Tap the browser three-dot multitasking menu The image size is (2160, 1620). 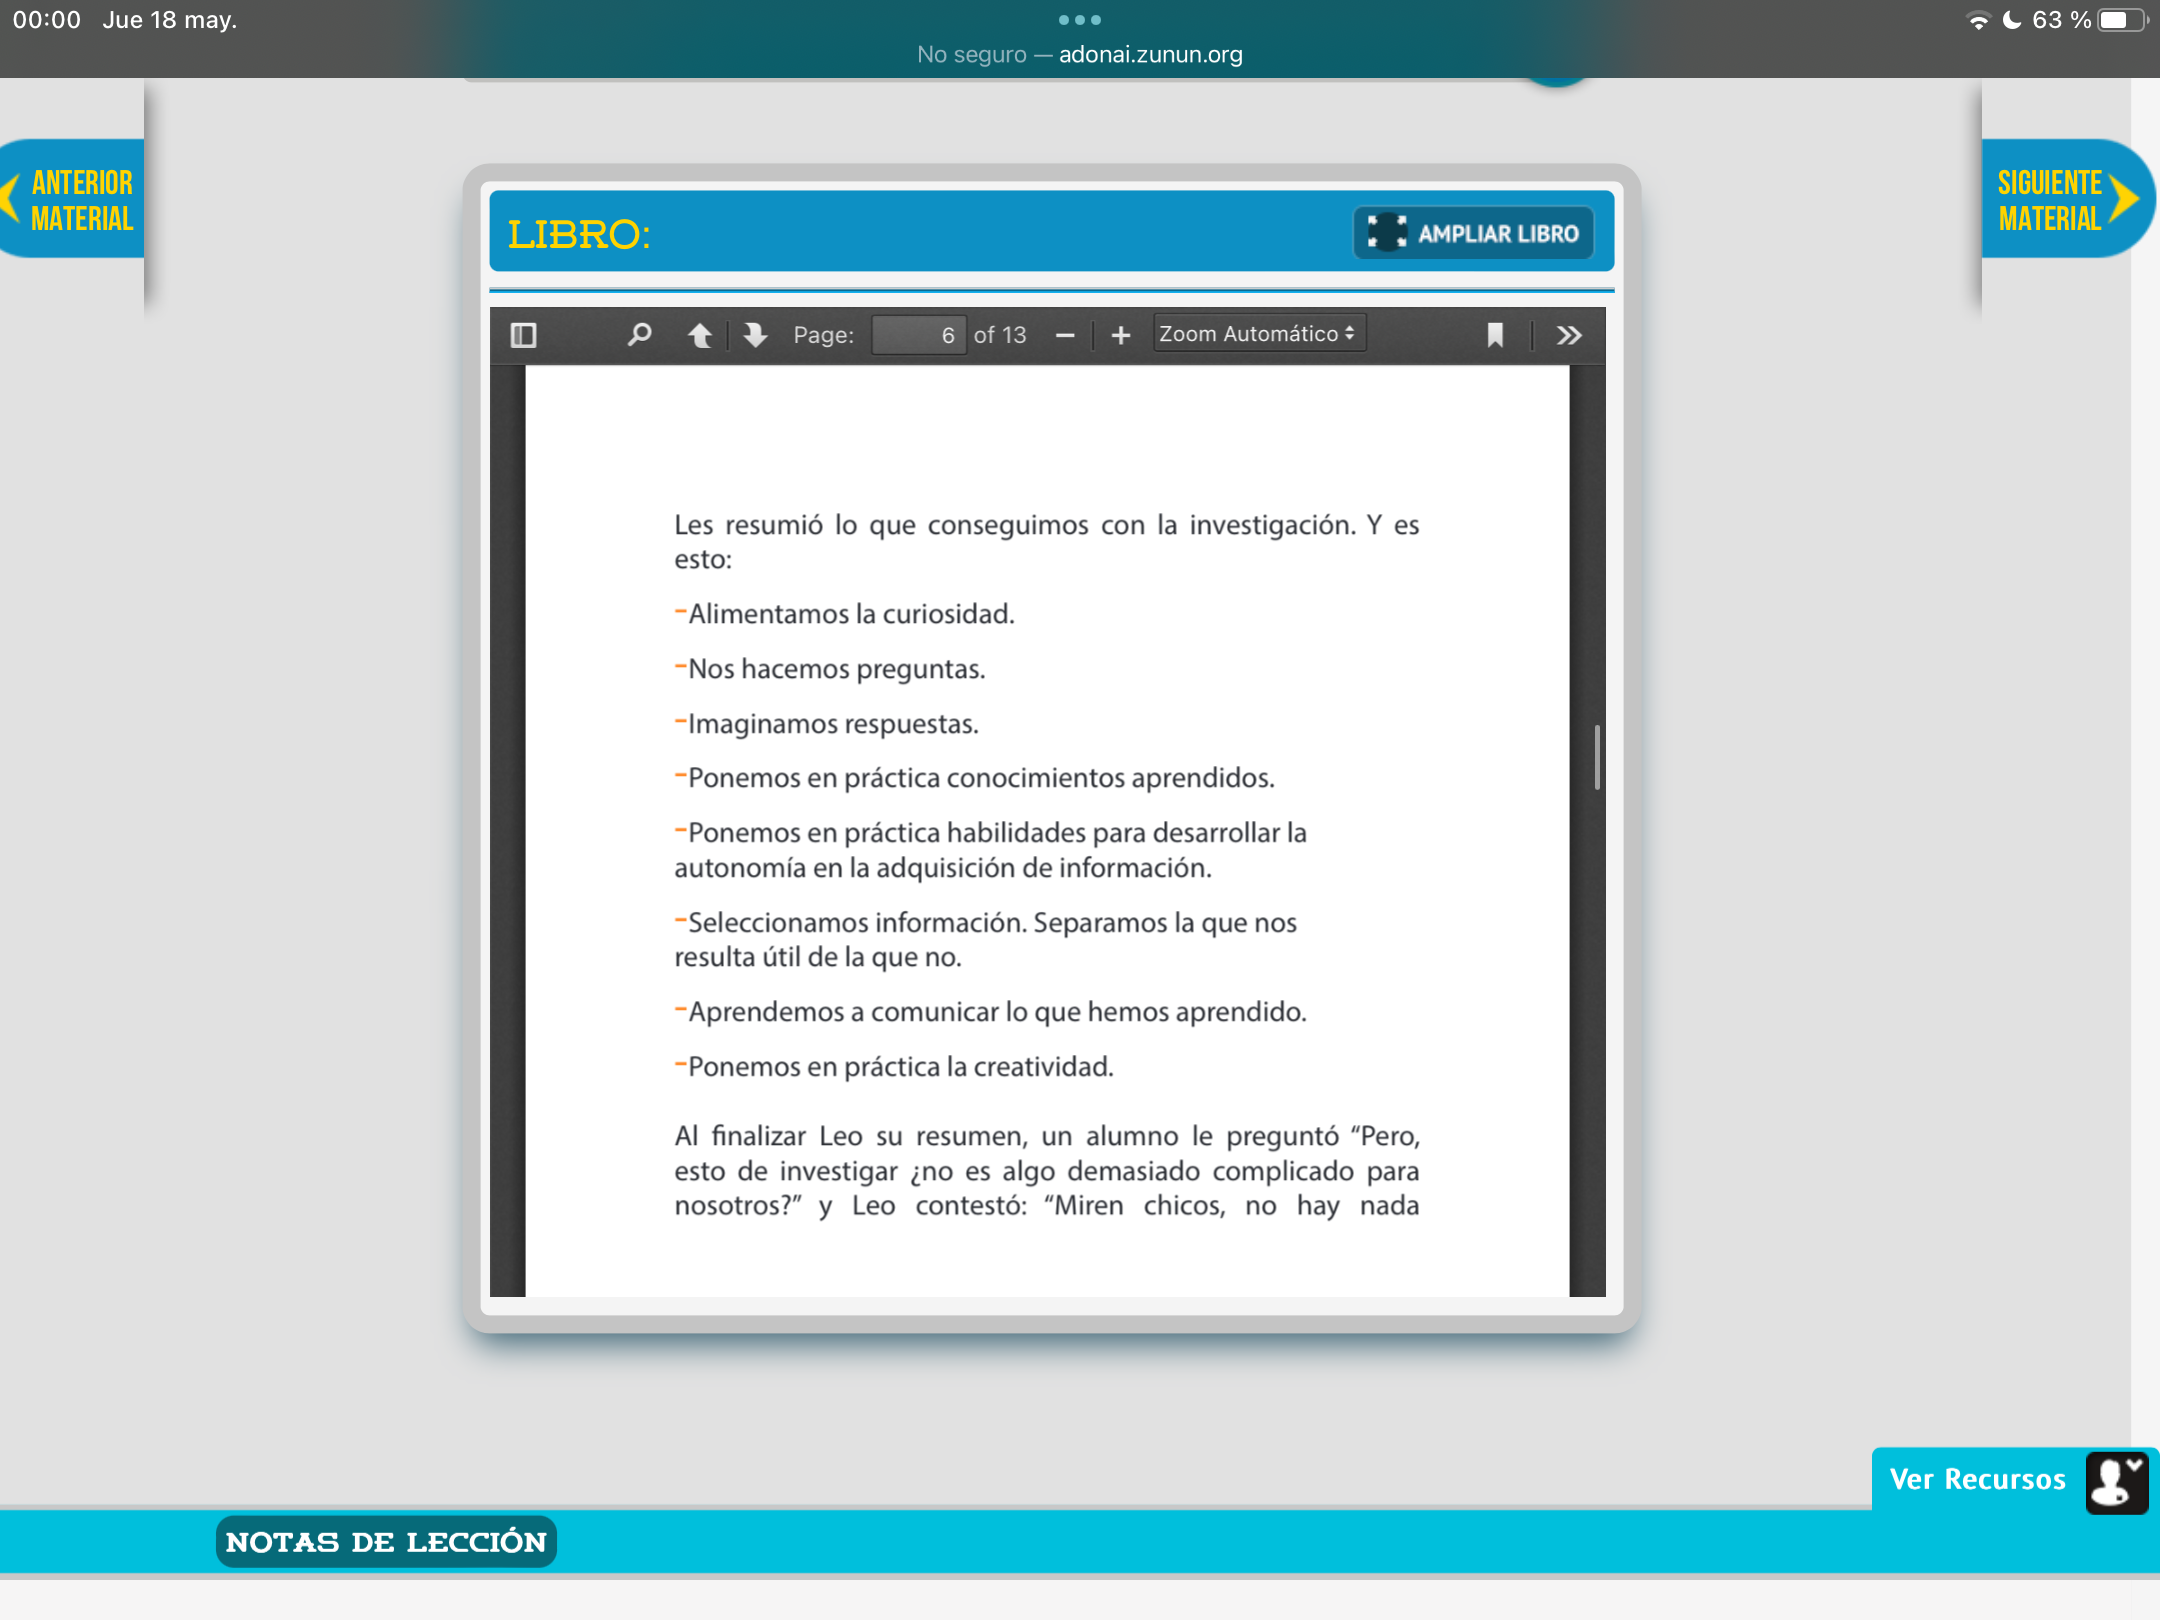pos(1080,20)
